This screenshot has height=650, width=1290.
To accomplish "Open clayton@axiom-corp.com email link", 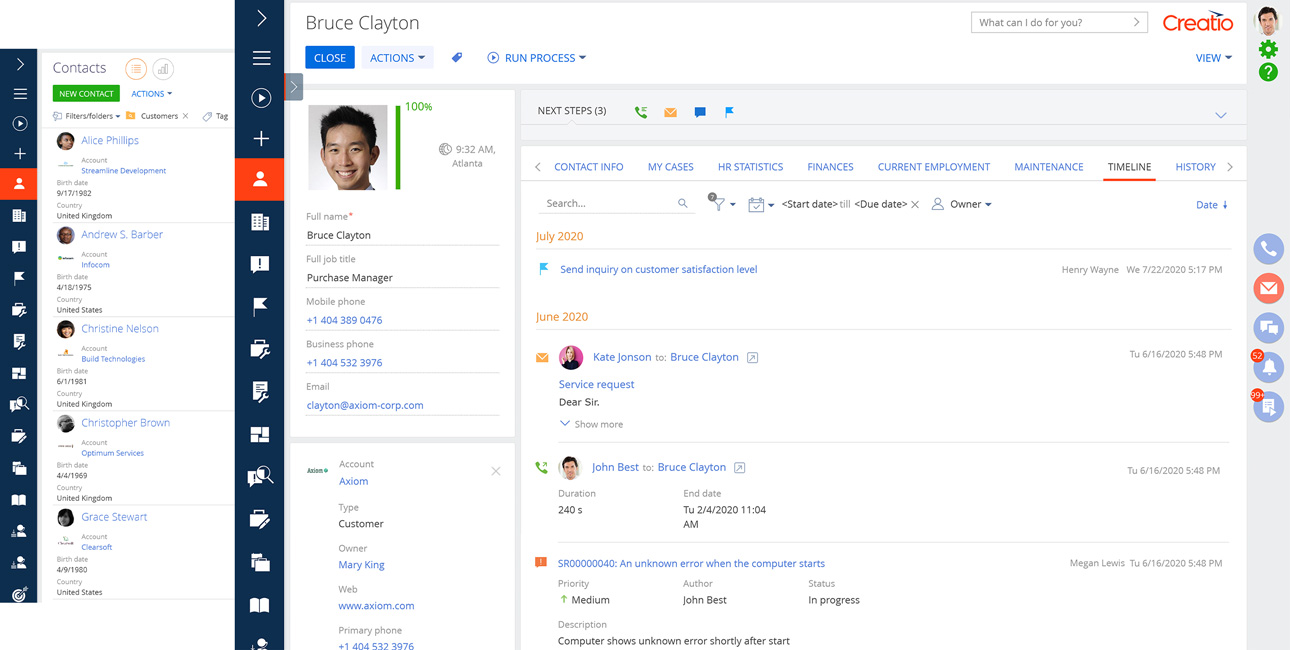I will click(x=365, y=405).
